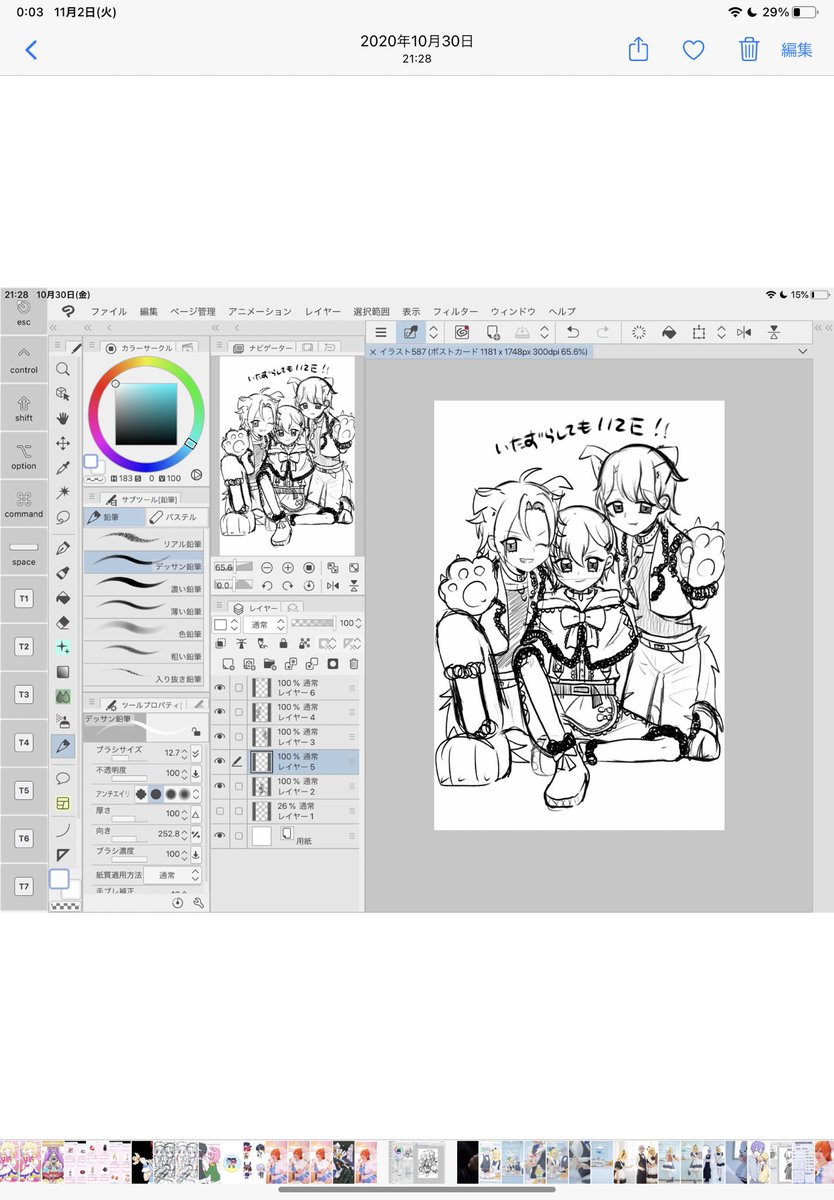The image size is (834, 1200).
Task: Select the Balloon text tool
Action: coord(63,777)
